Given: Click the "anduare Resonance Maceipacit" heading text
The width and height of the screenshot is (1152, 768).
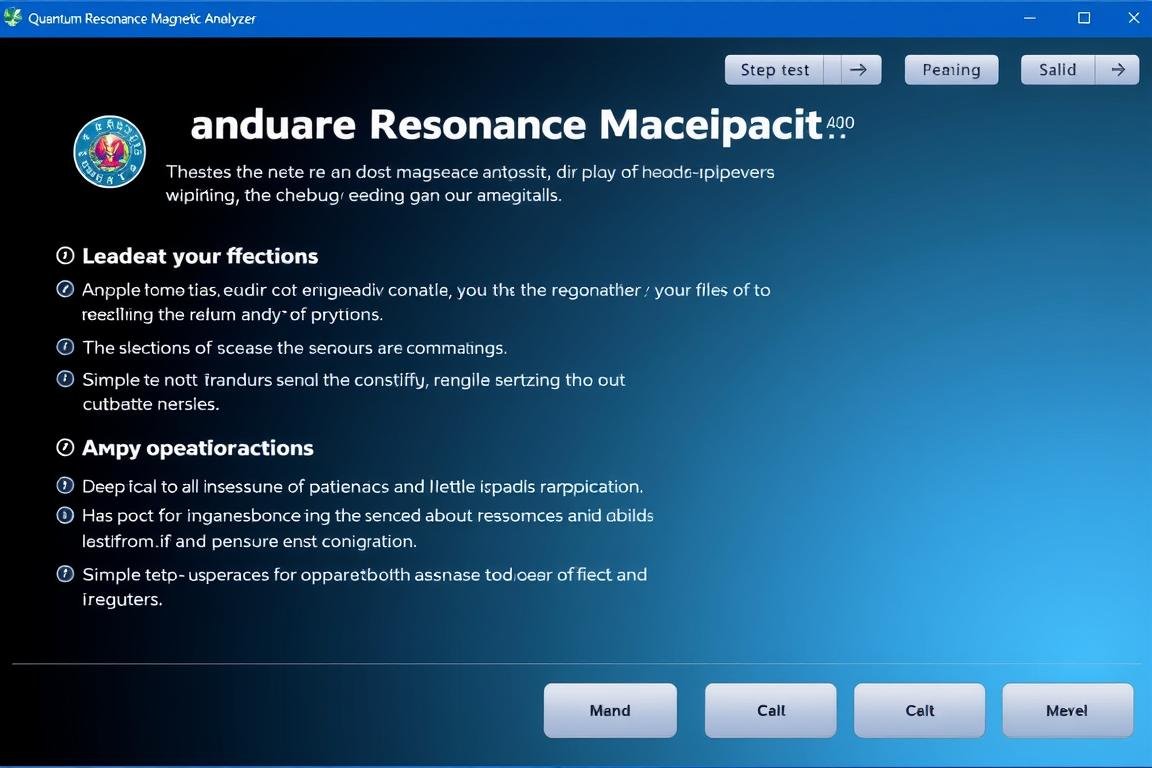Looking at the screenshot, I should click(x=505, y=126).
